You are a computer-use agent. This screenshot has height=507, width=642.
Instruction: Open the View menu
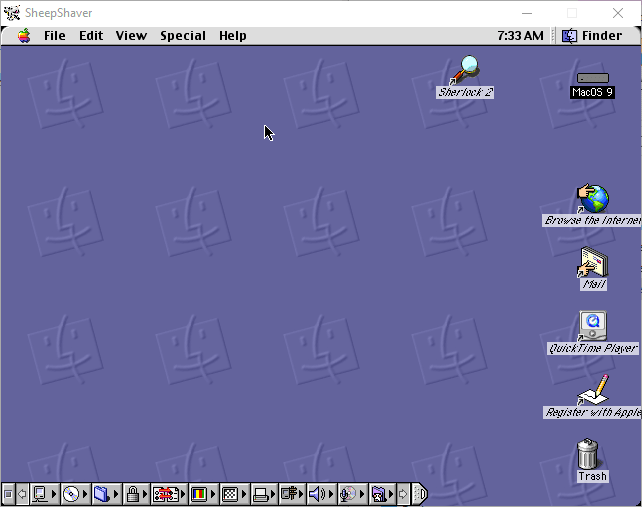(x=131, y=36)
